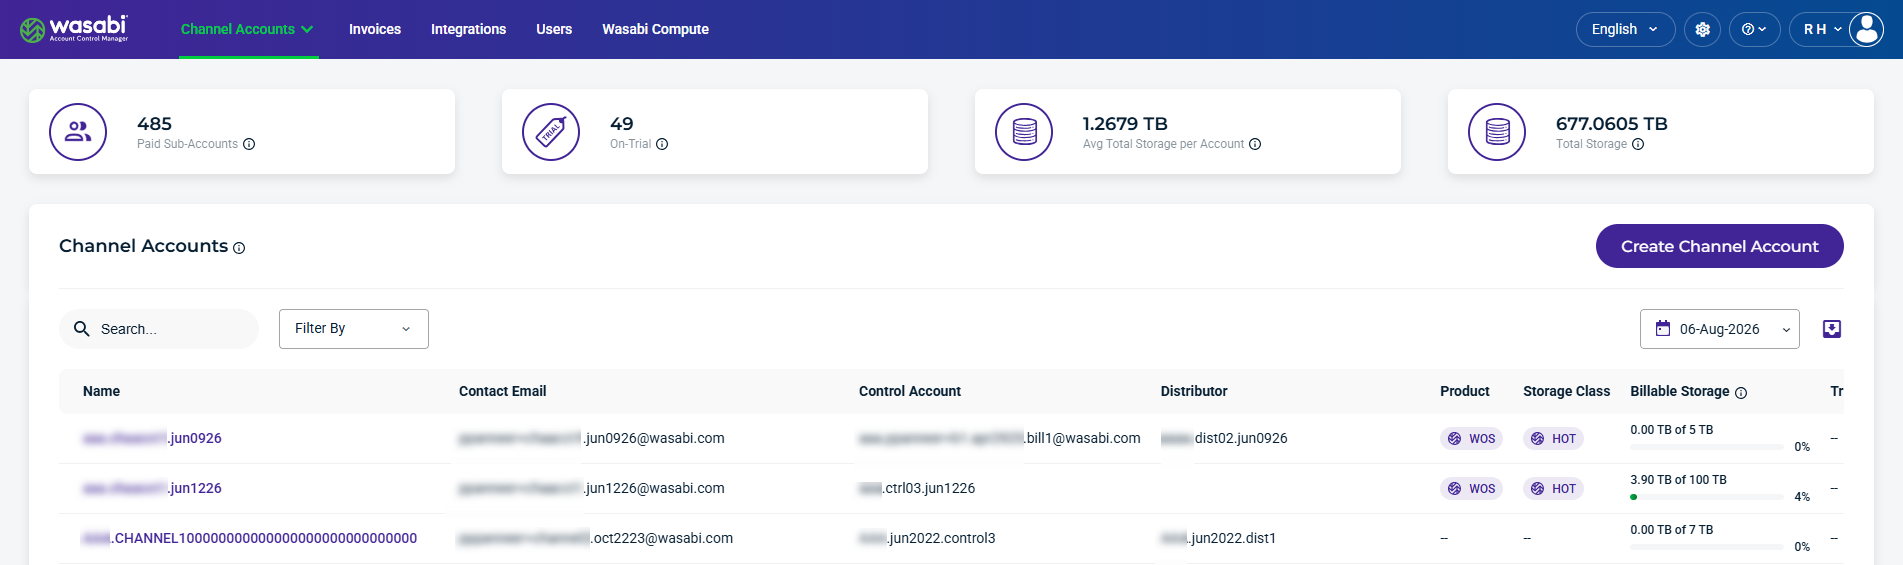Click the oct2223@wasabi.com email
The width and height of the screenshot is (1903, 565).
595,538
